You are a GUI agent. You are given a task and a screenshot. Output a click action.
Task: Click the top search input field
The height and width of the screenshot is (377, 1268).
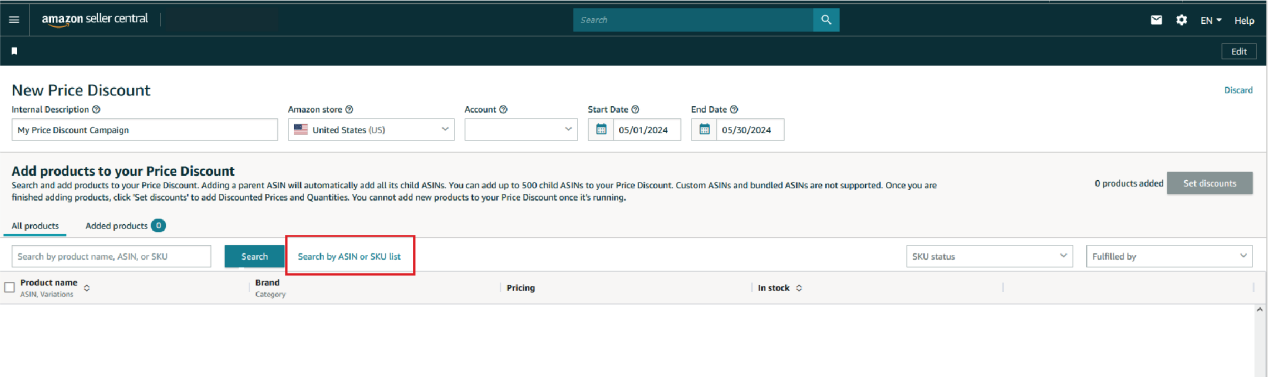pyautogui.click(x=693, y=19)
